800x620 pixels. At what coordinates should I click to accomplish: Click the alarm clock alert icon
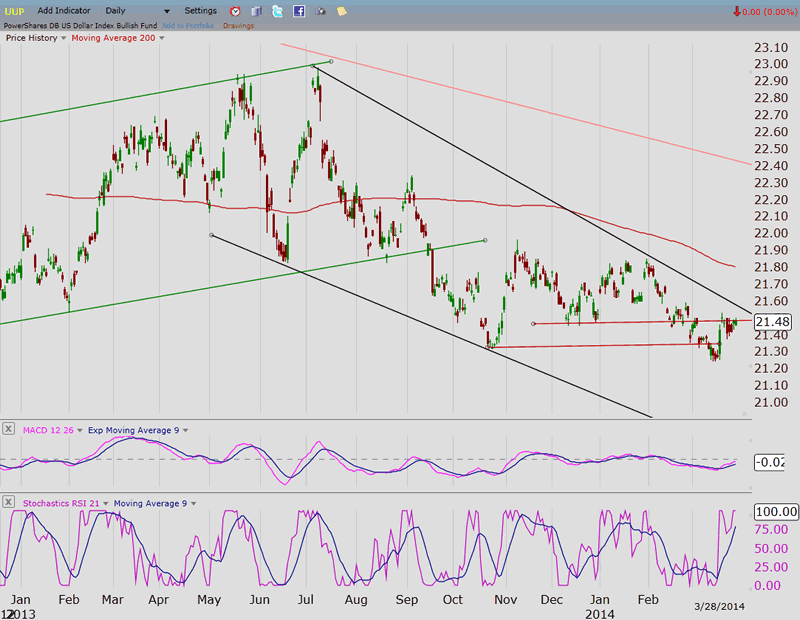point(235,11)
